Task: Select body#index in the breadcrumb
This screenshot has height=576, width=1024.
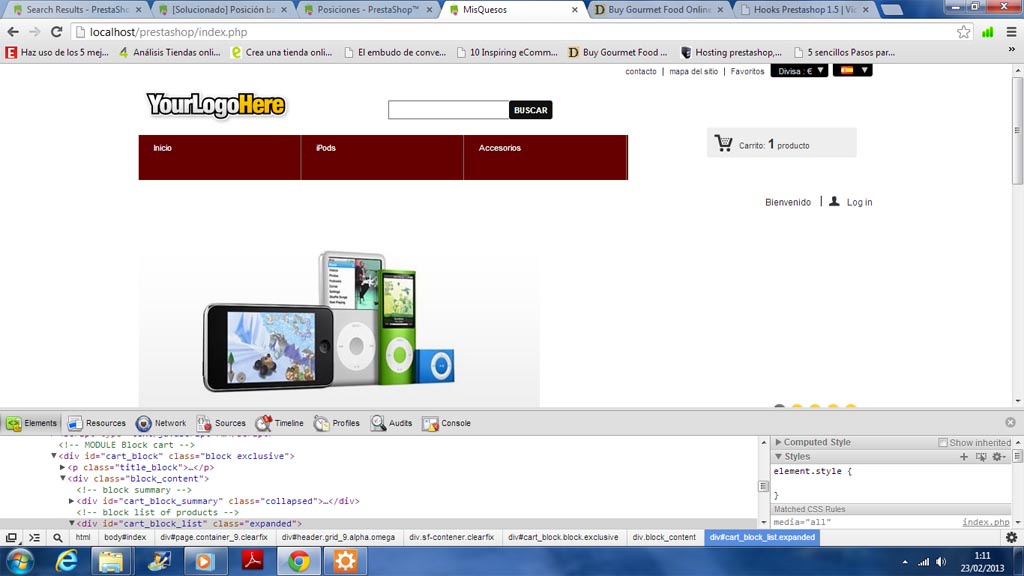Action: (x=125, y=537)
